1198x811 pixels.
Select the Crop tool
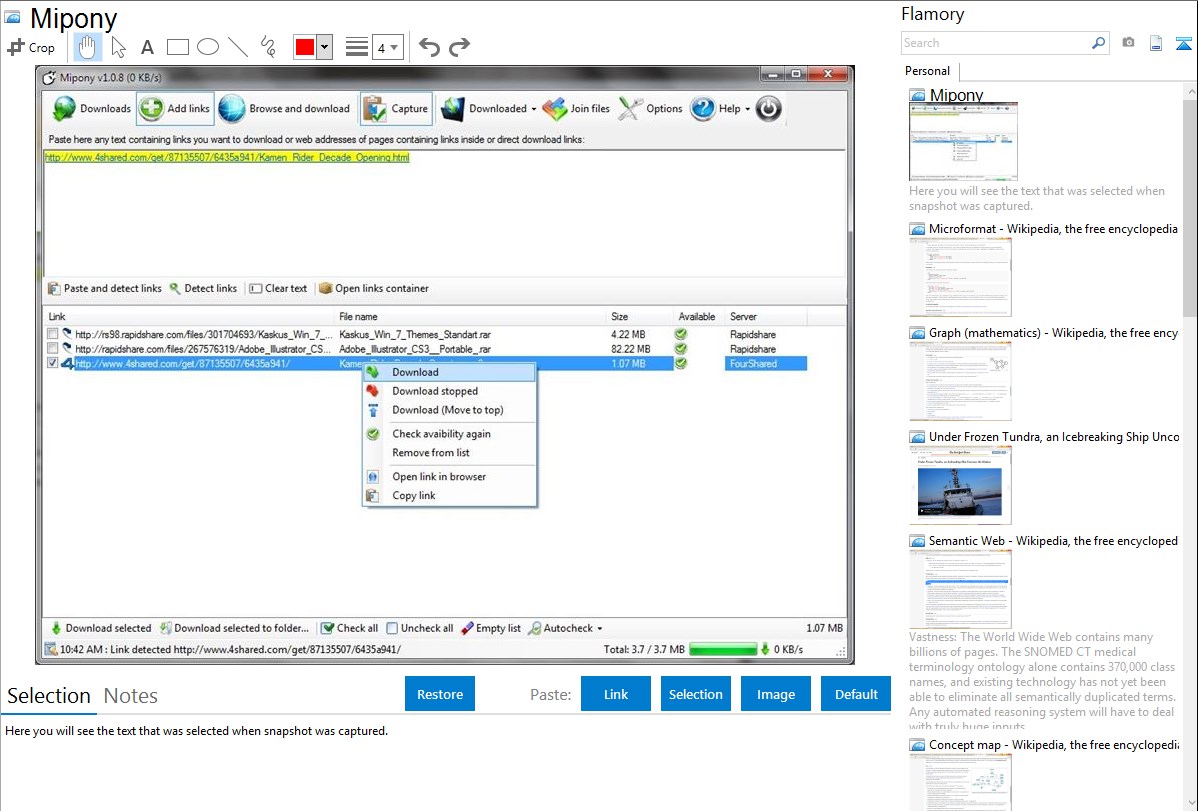[31, 47]
